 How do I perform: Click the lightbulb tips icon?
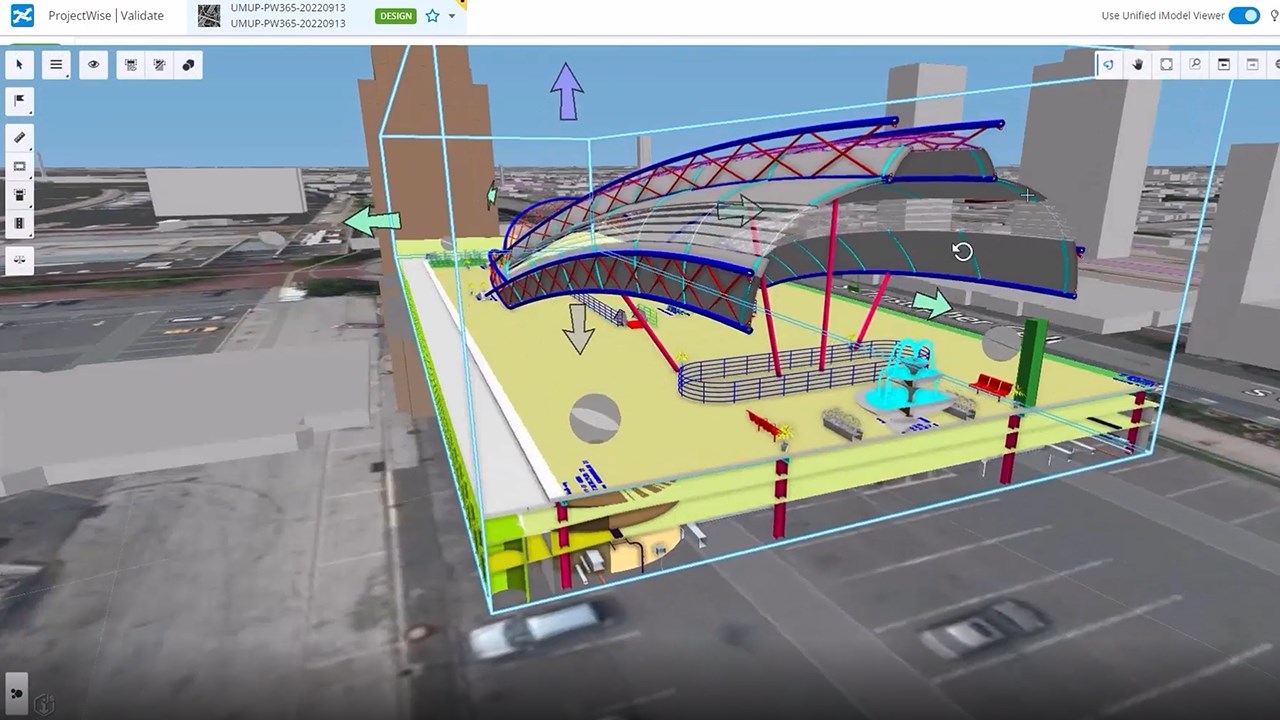coord(1274,15)
